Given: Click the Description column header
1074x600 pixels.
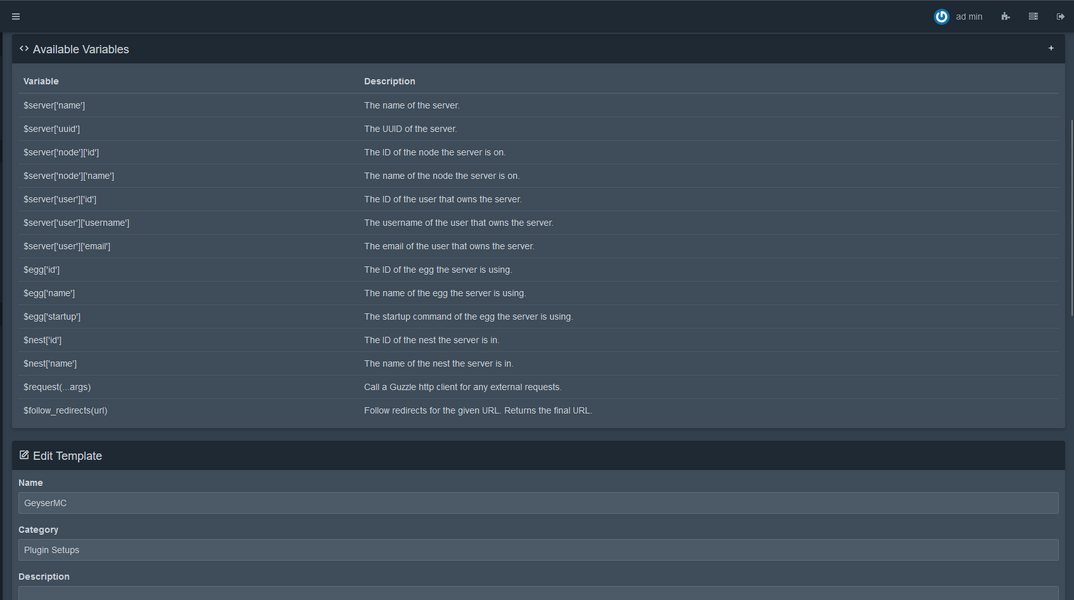Looking at the screenshot, I should tap(389, 81).
